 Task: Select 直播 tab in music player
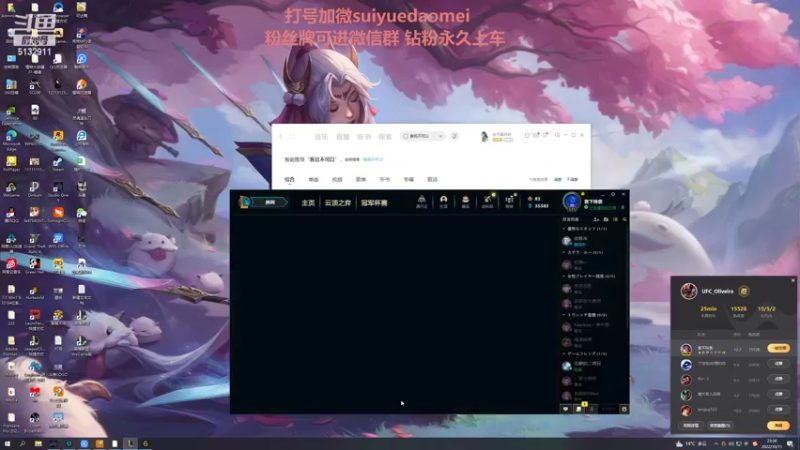pyautogui.click(x=342, y=137)
